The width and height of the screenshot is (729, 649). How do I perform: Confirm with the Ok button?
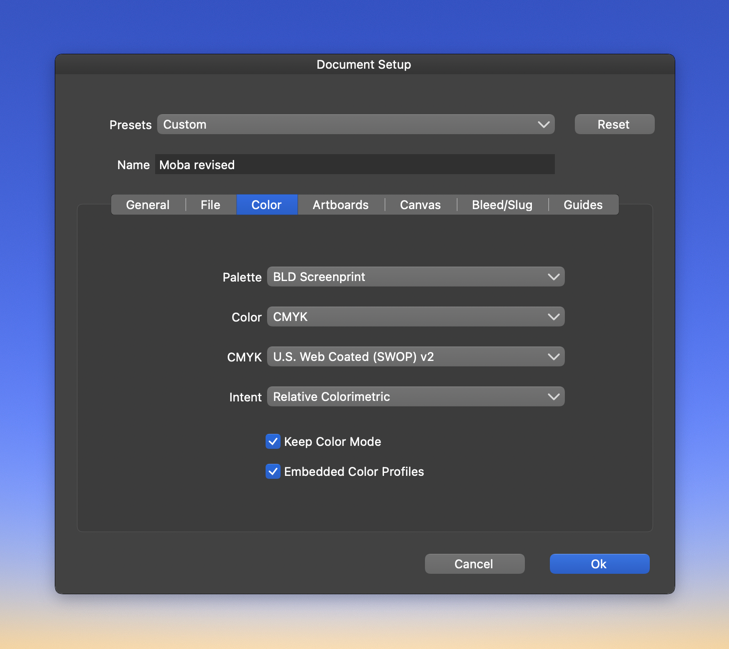(599, 564)
